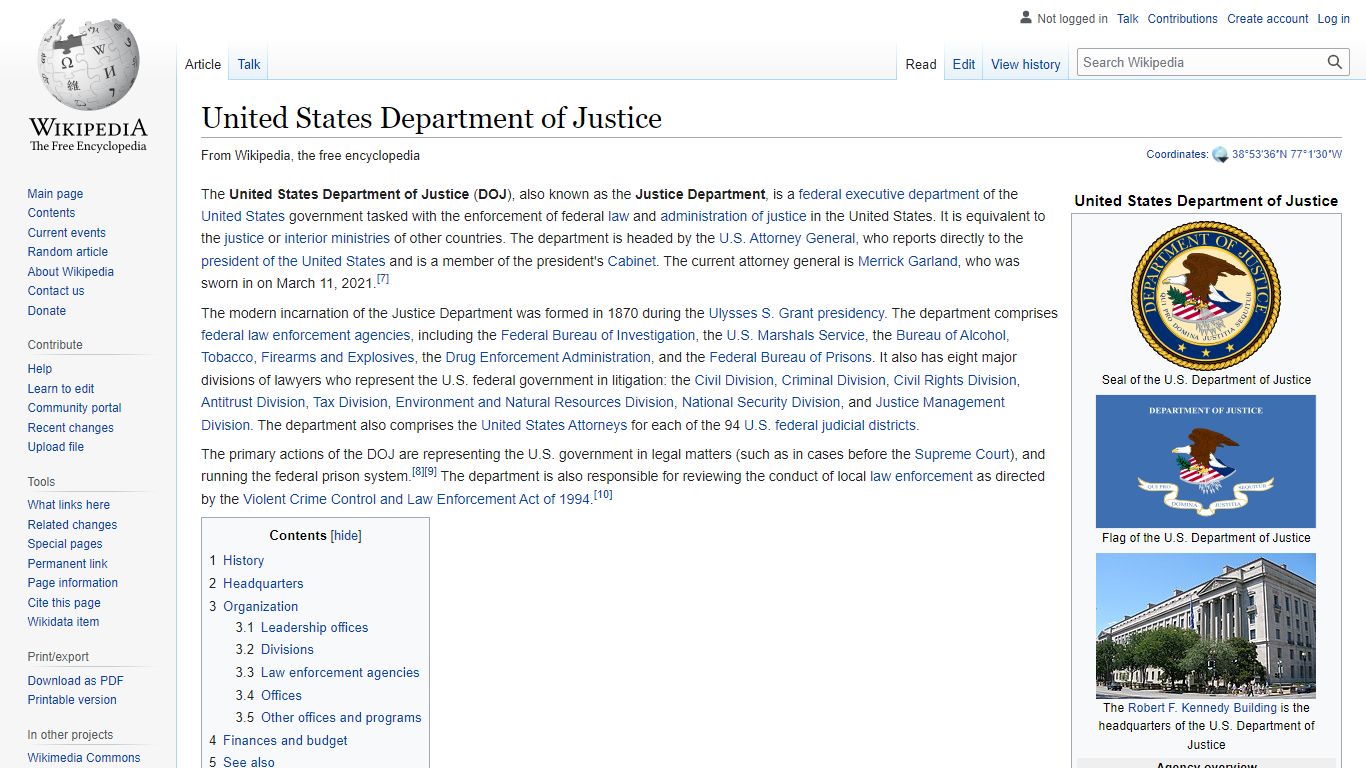Click Contact us in sidebar
Screen dimensions: 1366x768
point(56,291)
